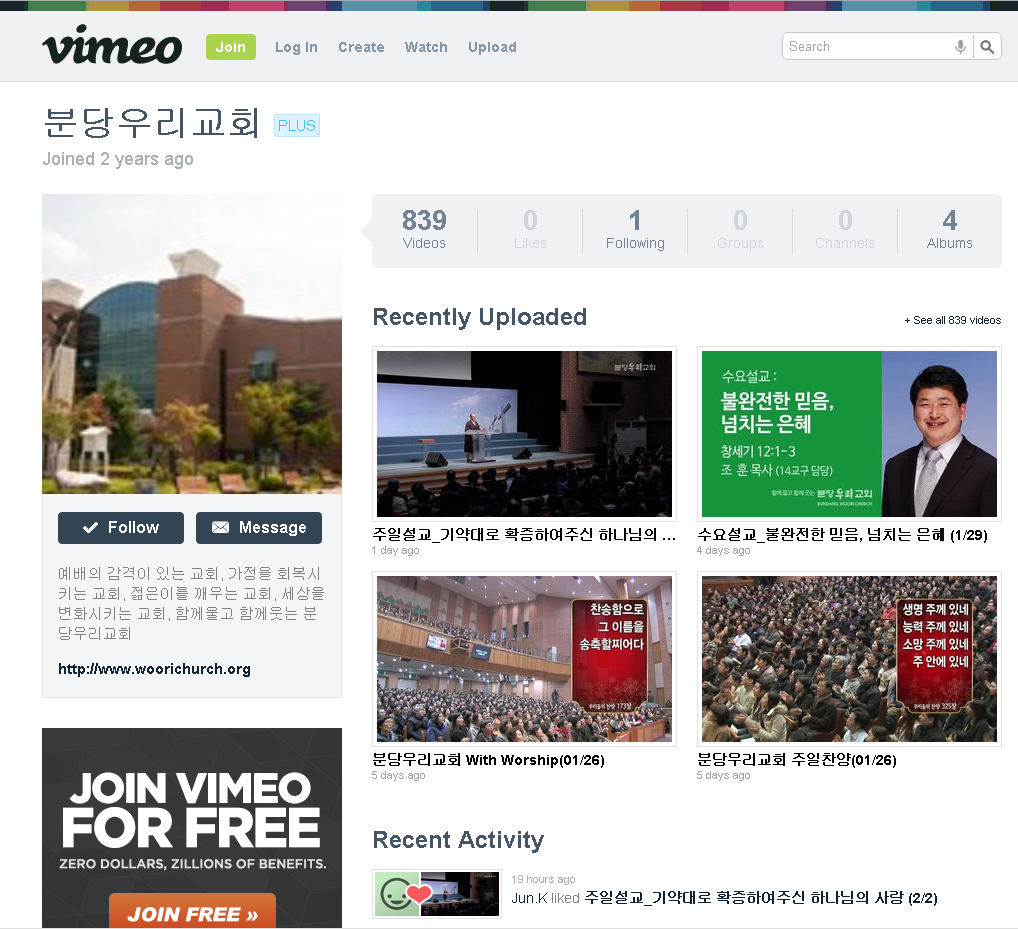The height and width of the screenshot is (929, 1018).
Task: View the 0 Likes stat
Action: coord(530,230)
